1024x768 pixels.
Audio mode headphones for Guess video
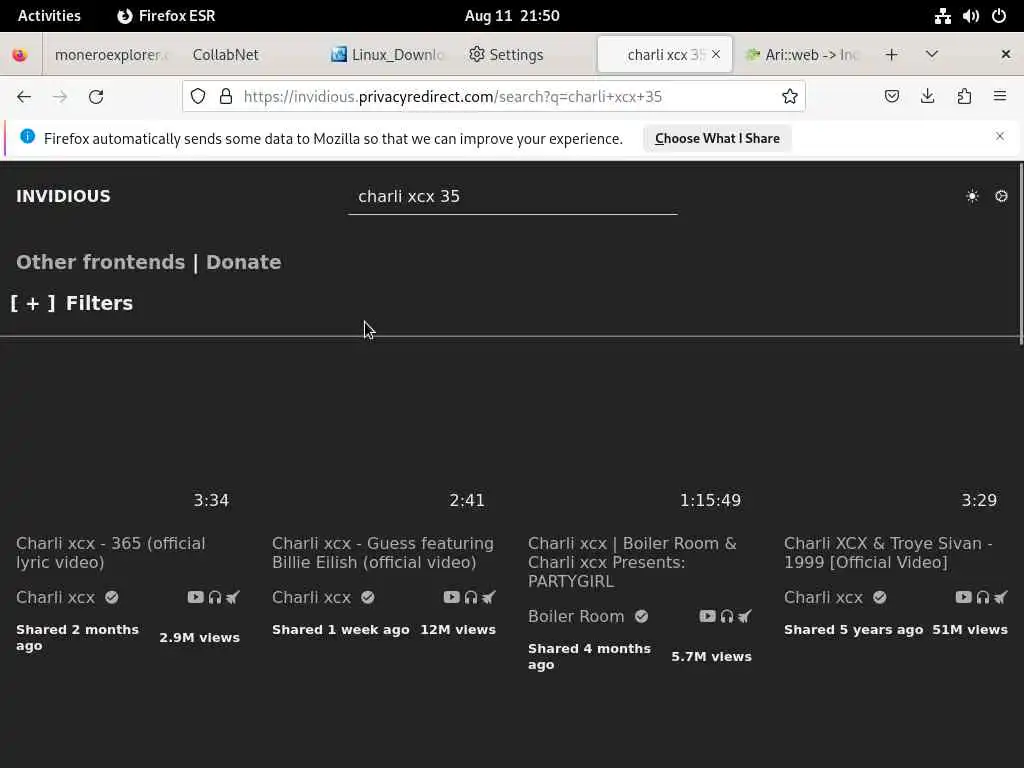coord(471,597)
